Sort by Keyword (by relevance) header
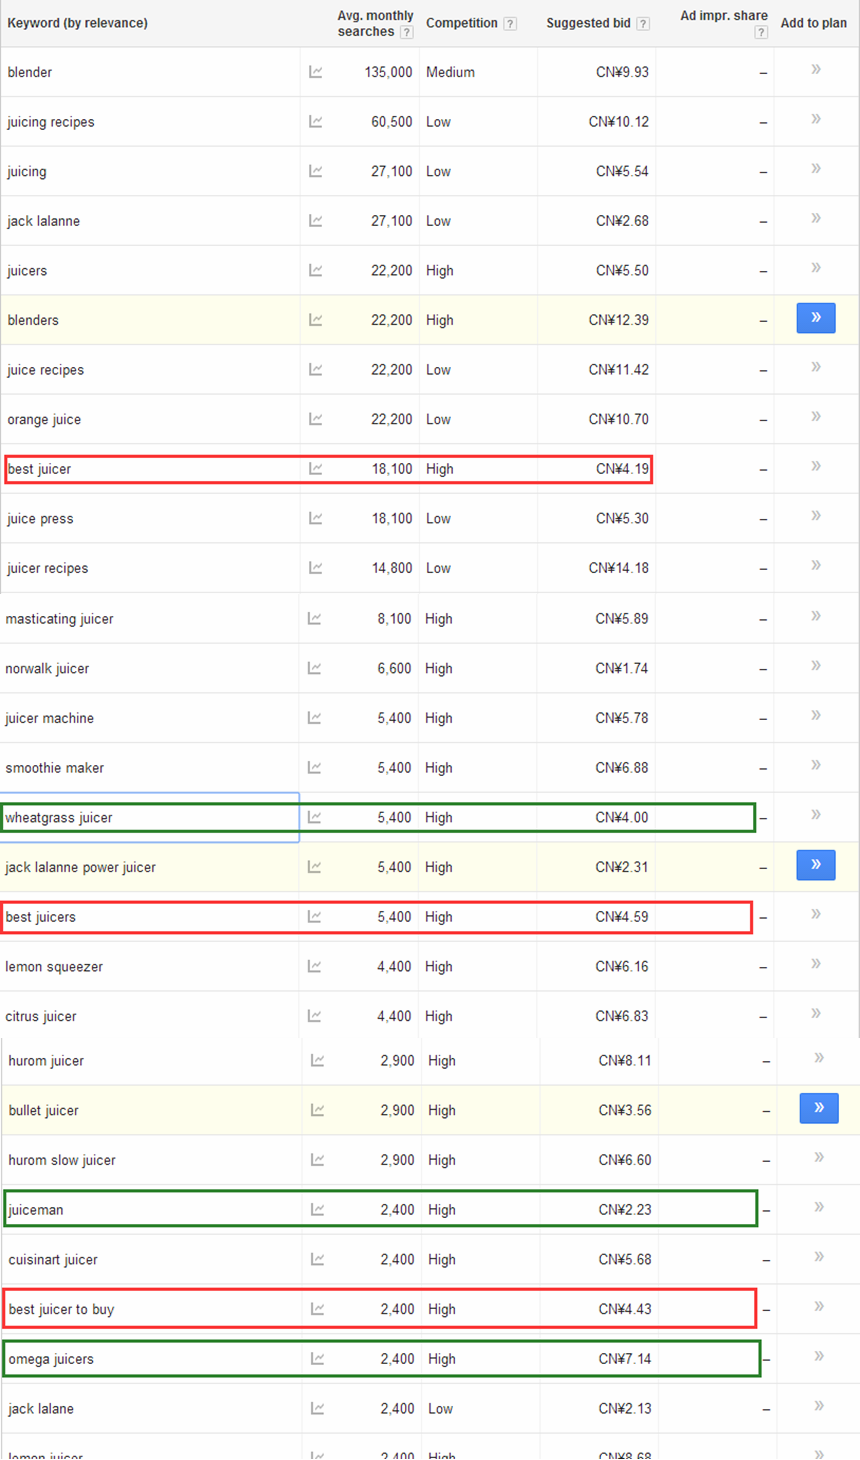The image size is (860, 1460). (x=77, y=23)
